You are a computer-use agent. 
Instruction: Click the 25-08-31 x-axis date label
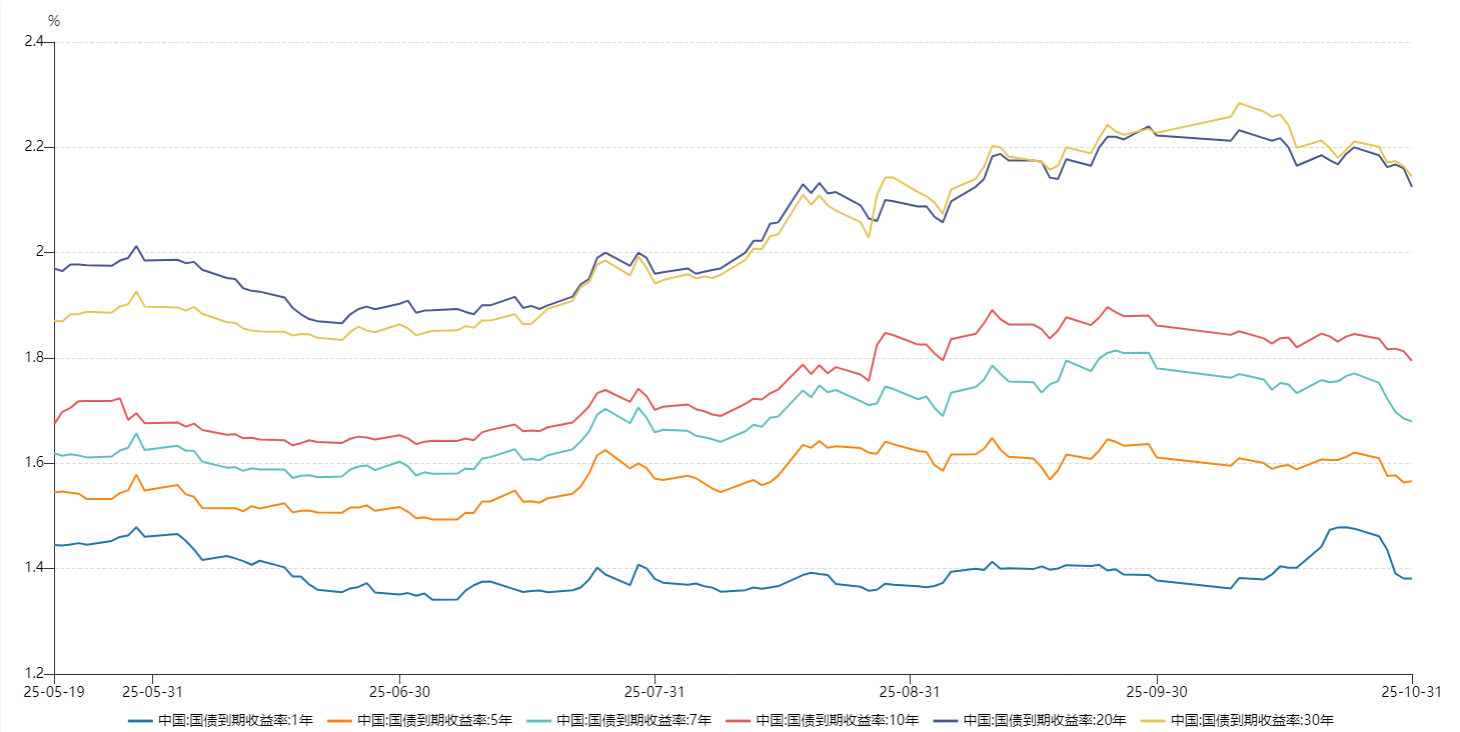(x=908, y=691)
